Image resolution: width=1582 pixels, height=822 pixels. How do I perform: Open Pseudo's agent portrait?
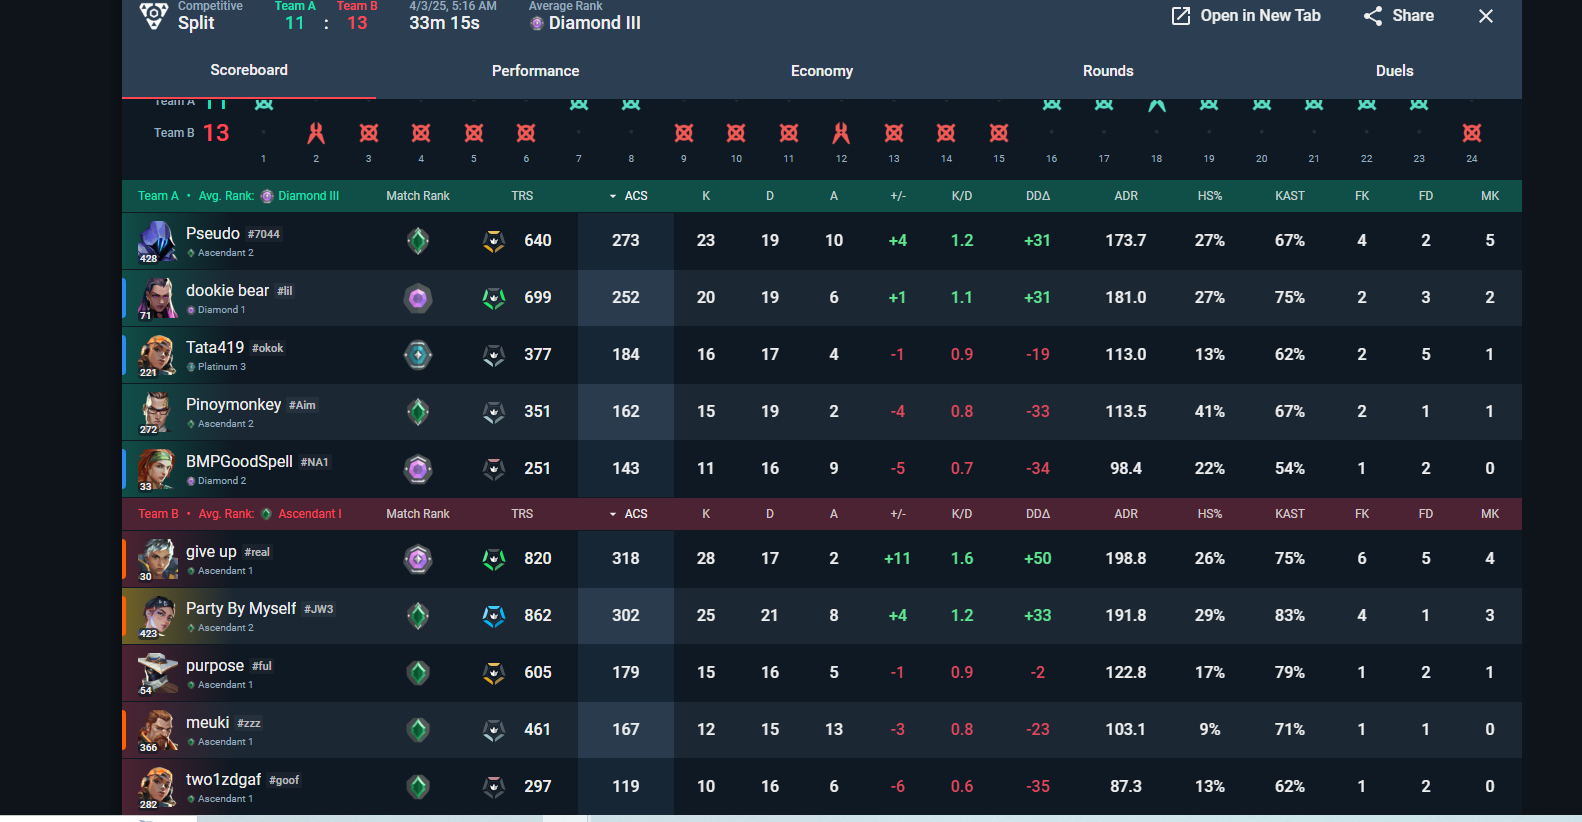pos(157,242)
